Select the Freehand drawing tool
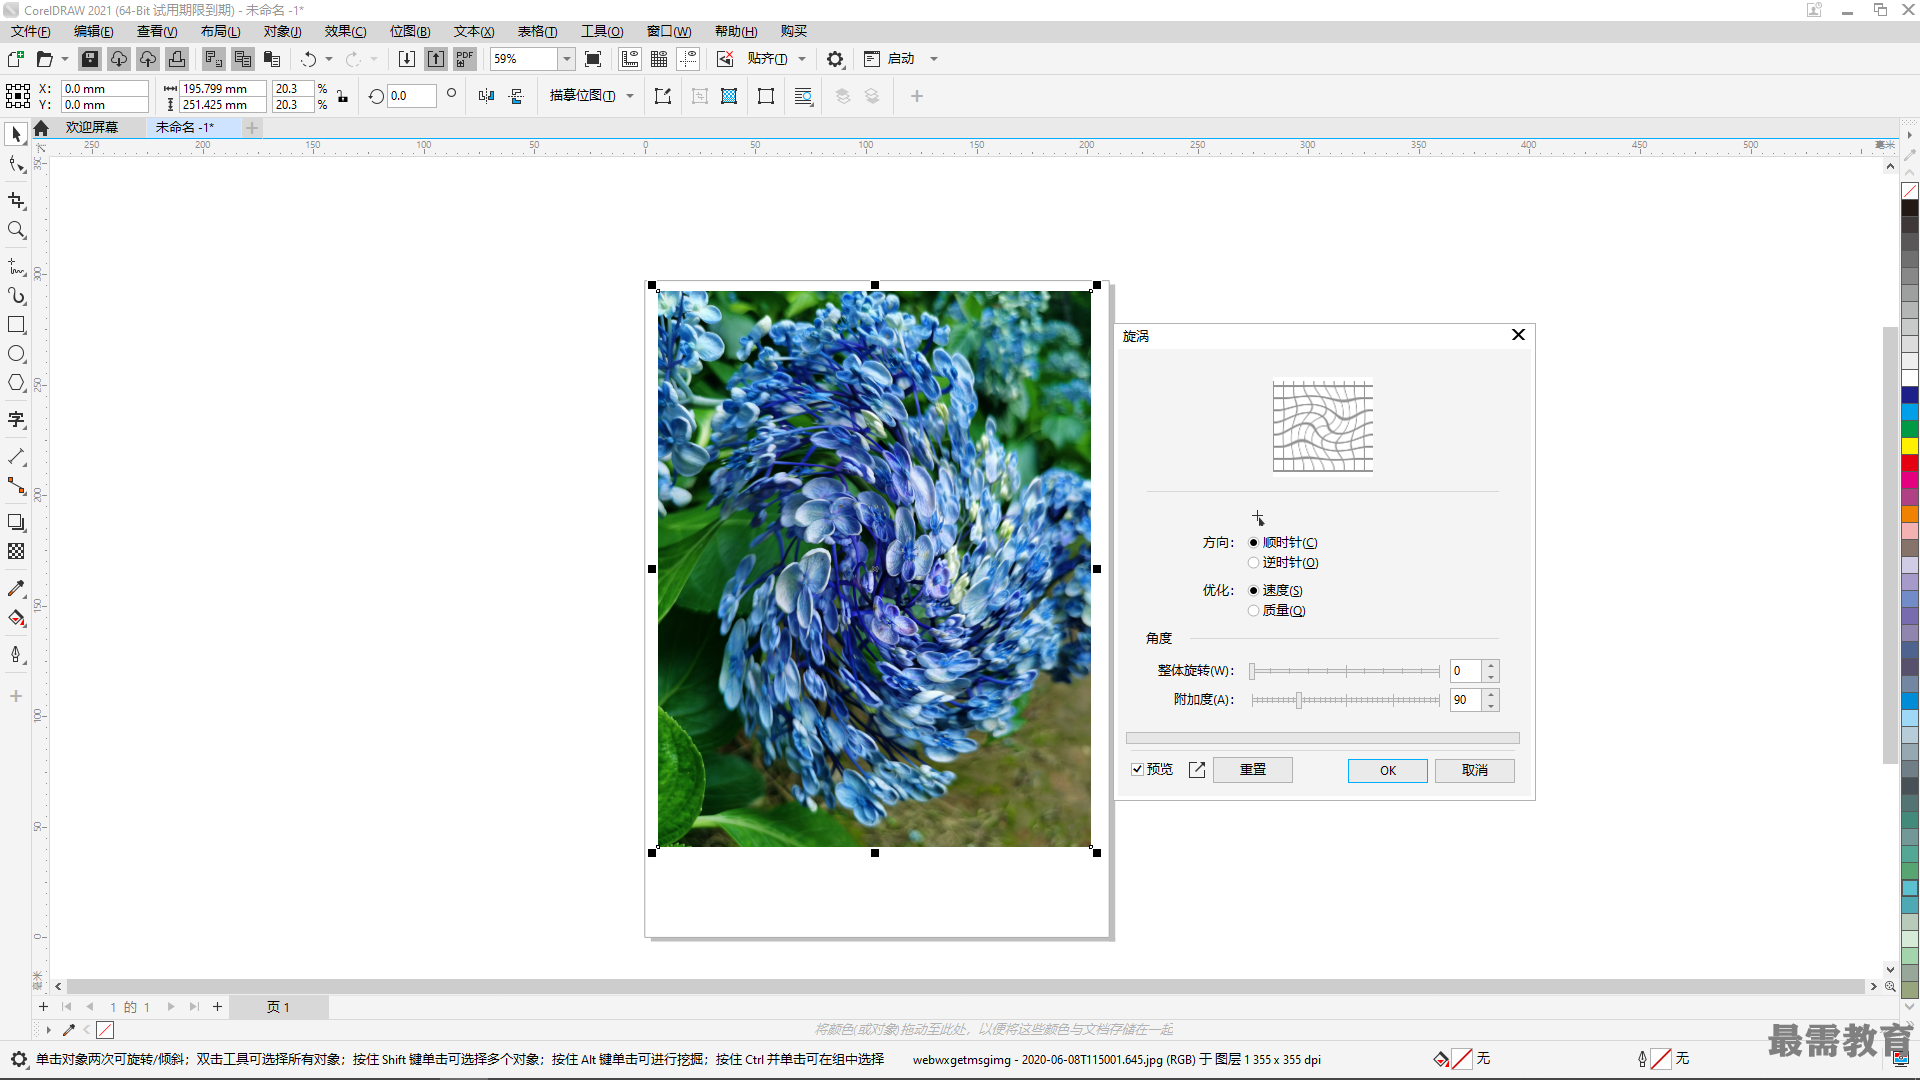1920x1080 pixels. point(16,267)
